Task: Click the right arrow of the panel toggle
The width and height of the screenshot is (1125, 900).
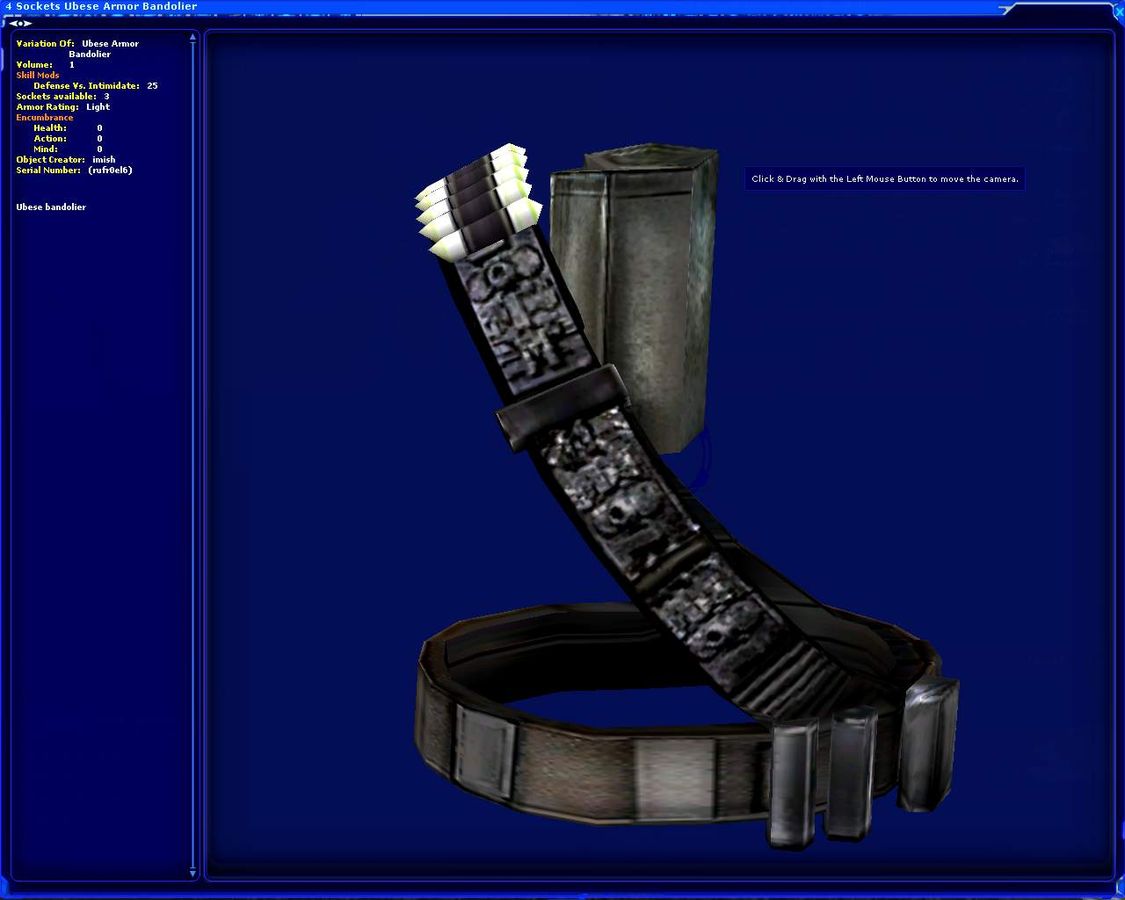Action: [29, 23]
